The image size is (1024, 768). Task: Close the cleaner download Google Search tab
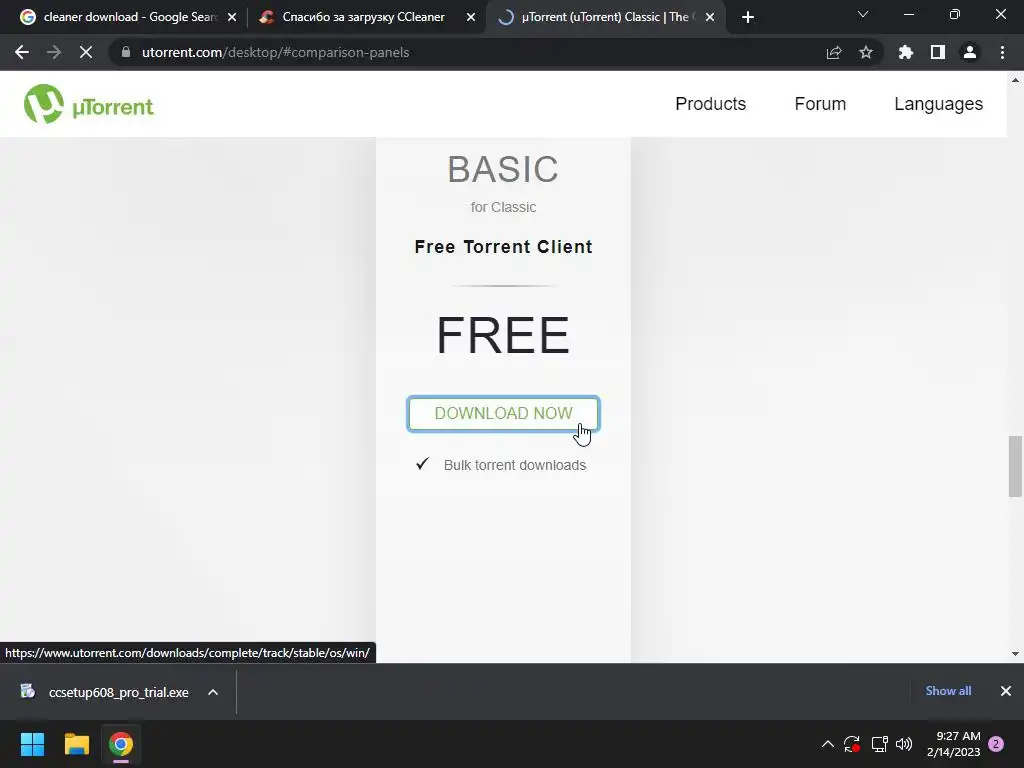pyautogui.click(x=232, y=18)
